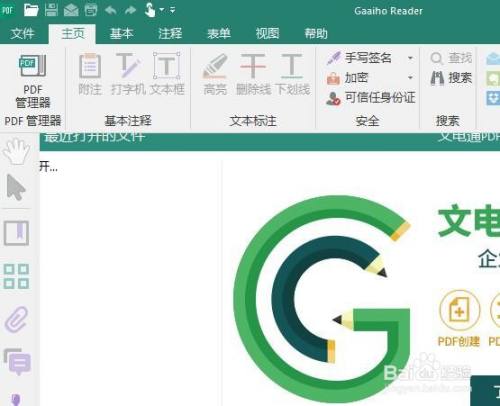The image size is (500, 406).
Task: Expand the 手写签名 dropdown arrow
Action: click(x=410, y=58)
